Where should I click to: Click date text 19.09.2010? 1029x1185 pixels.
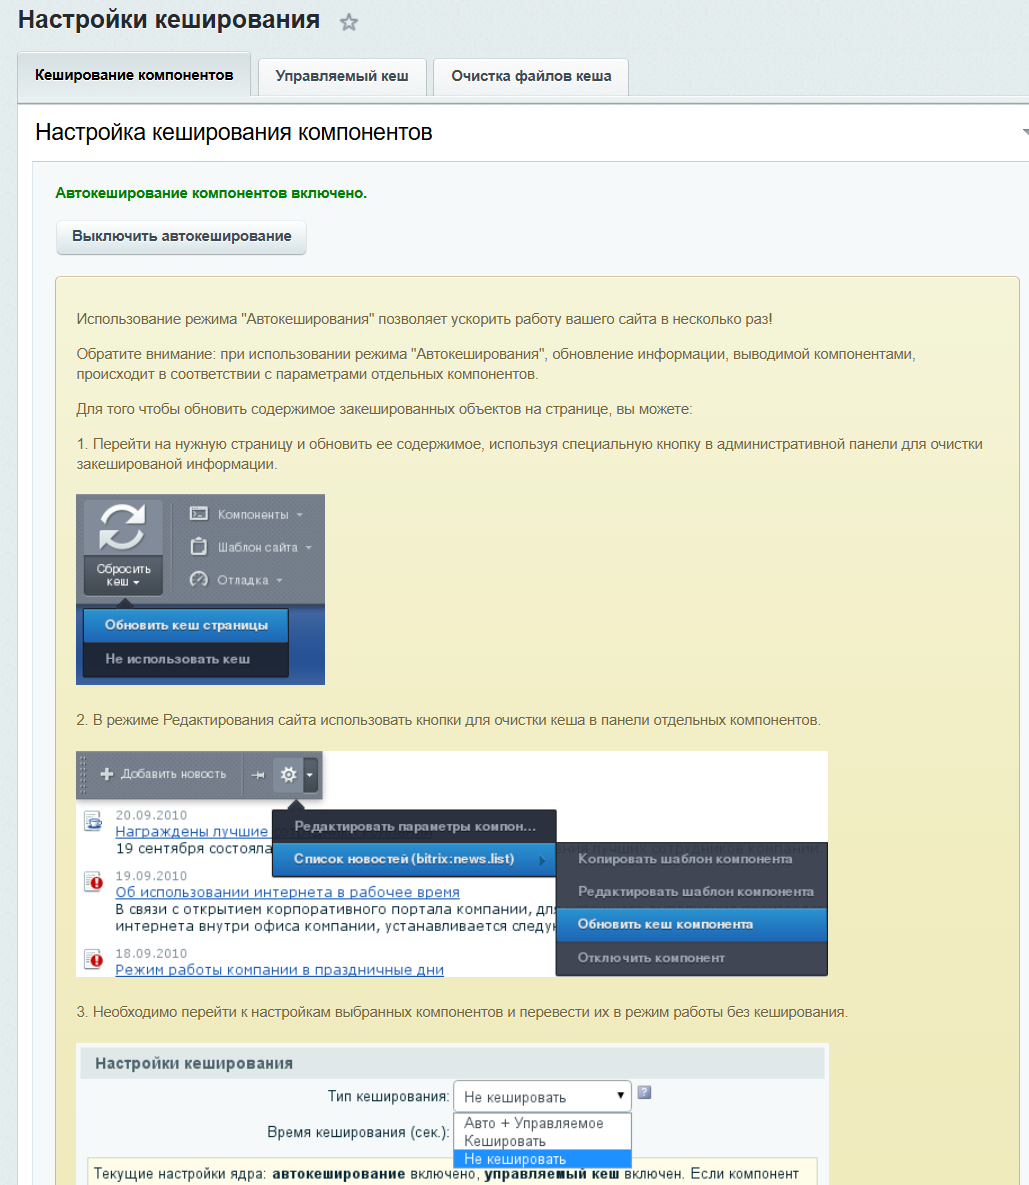tap(151, 876)
